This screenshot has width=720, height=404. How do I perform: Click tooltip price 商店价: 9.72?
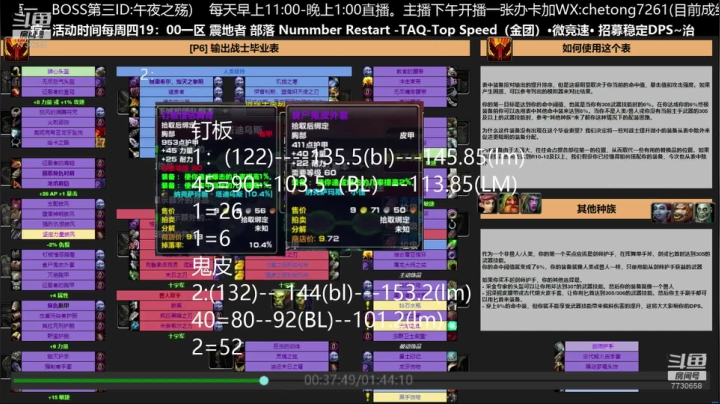tap(315, 239)
